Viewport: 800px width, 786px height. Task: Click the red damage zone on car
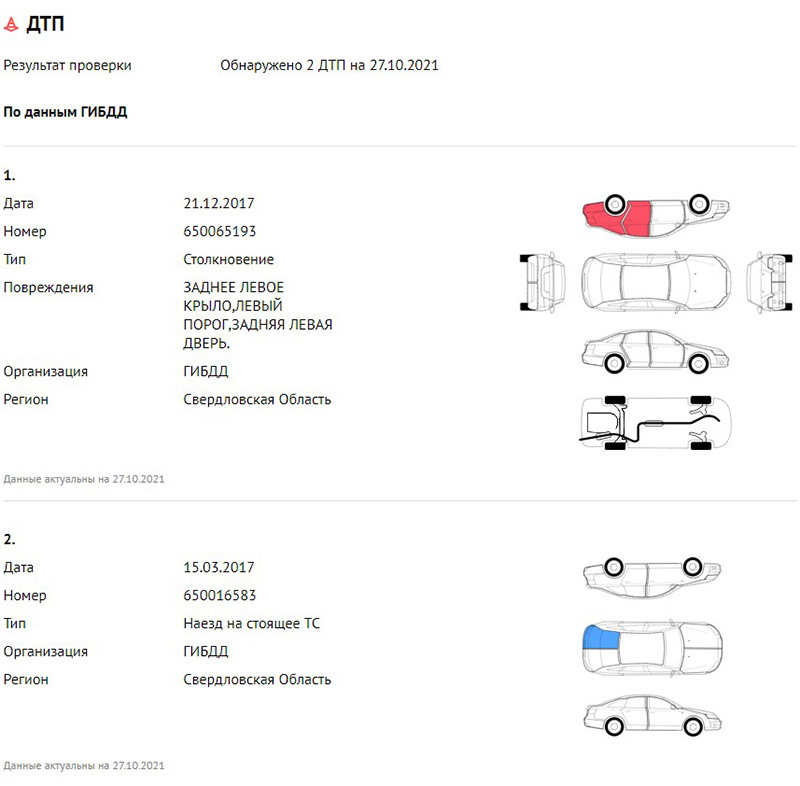click(618, 215)
